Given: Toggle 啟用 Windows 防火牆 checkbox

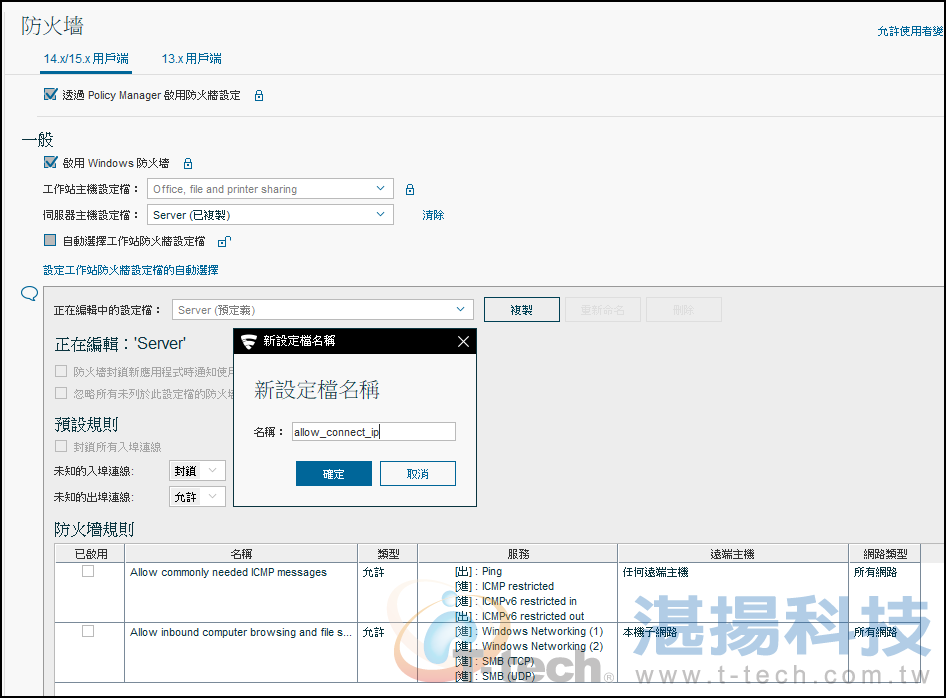Looking at the screenshot, I should click(x=50, y=162).
